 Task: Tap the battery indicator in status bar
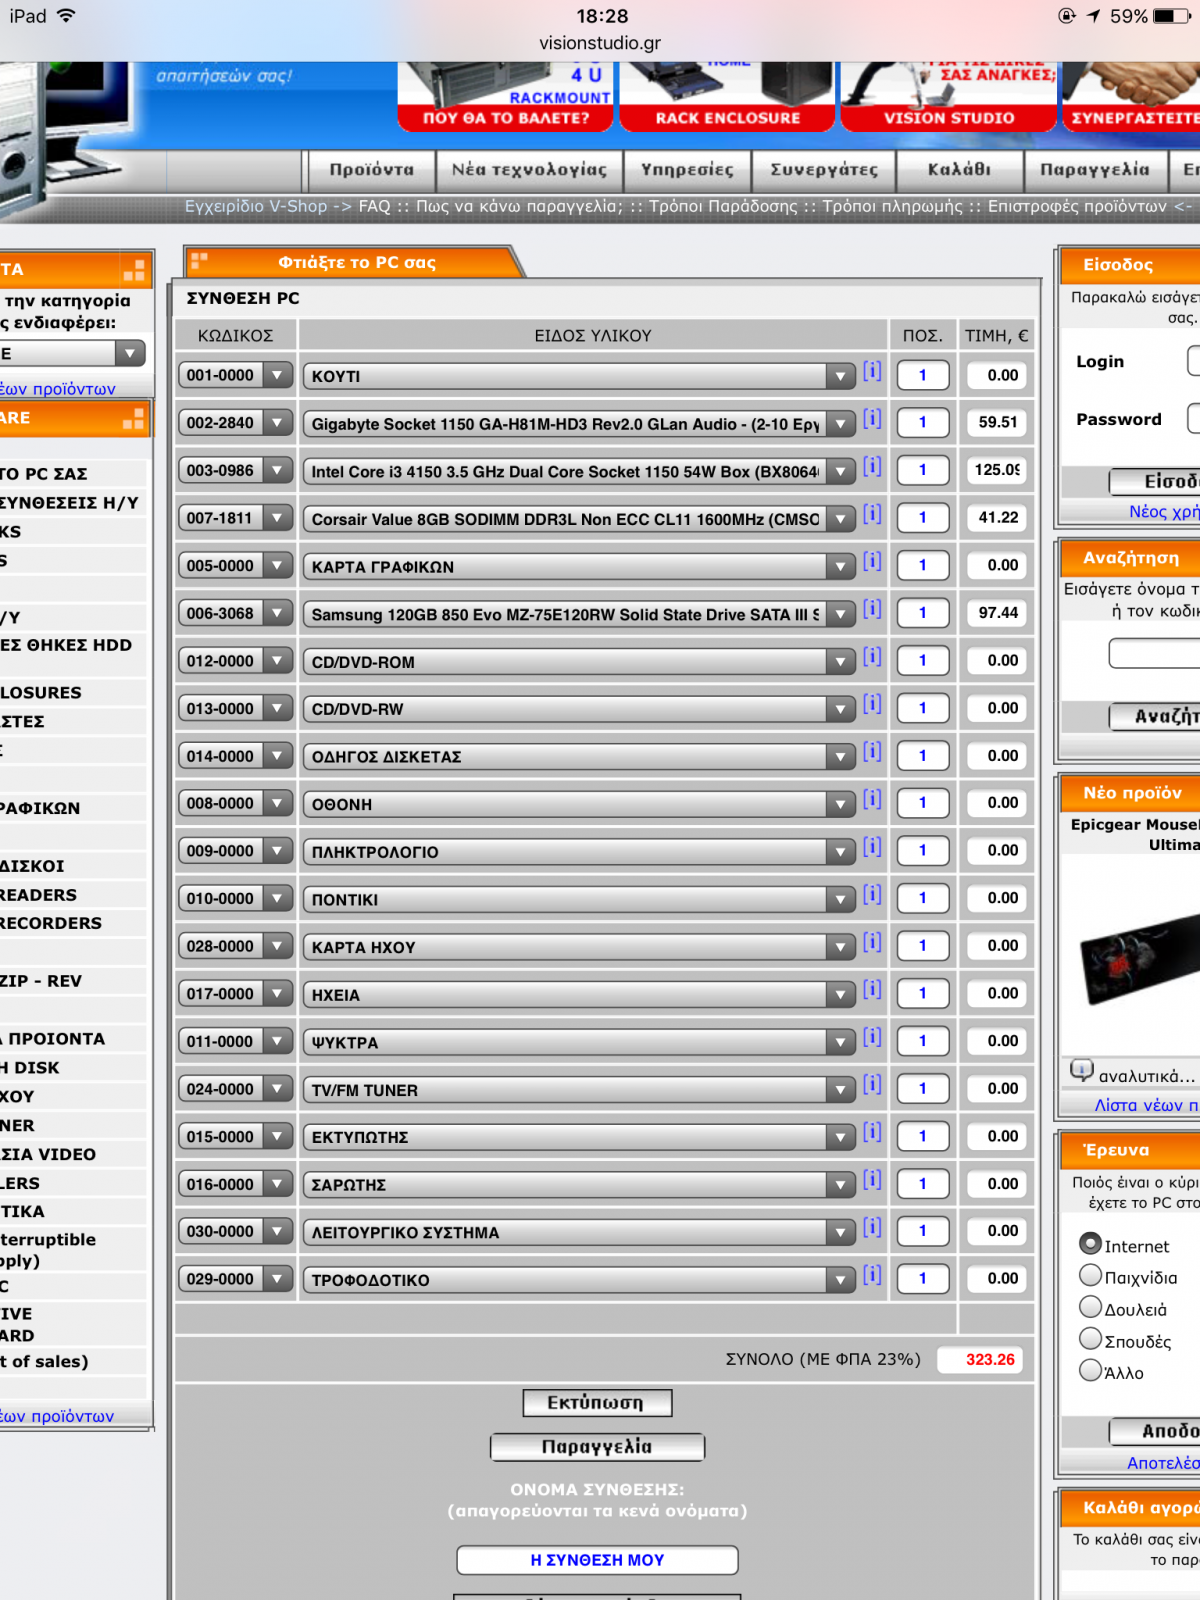[1170, 16]
